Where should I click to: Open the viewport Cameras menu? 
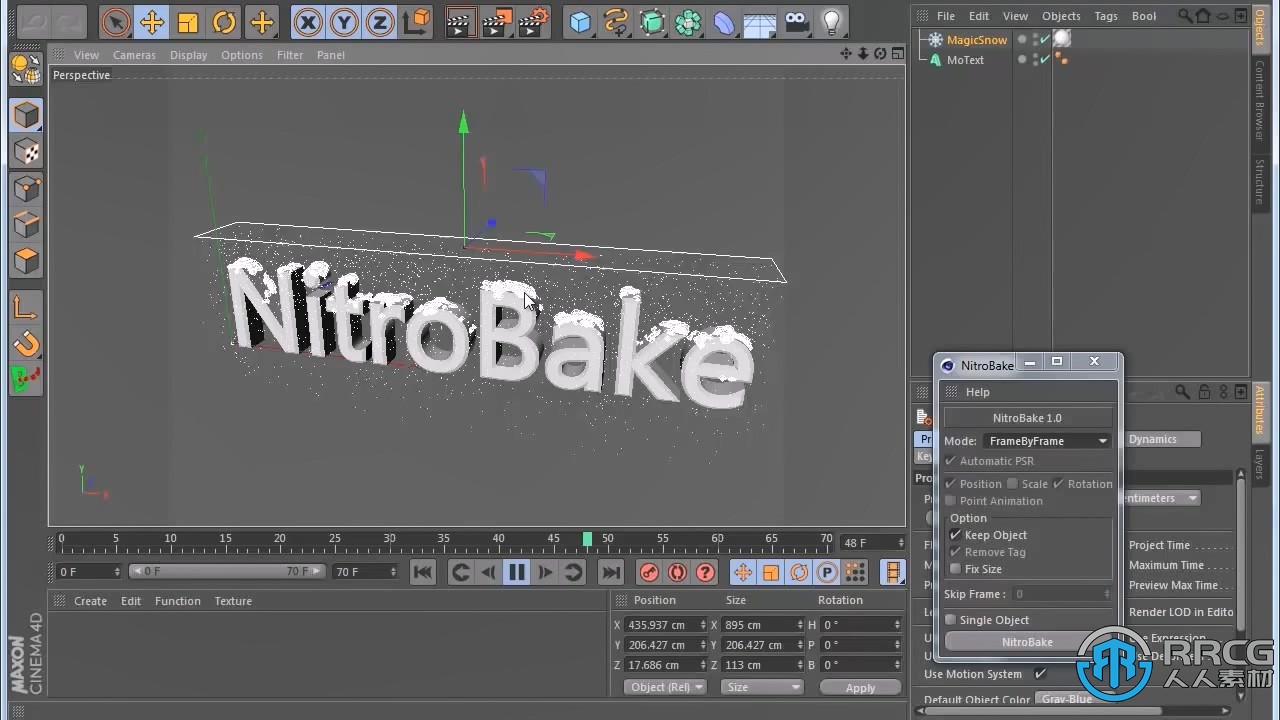(x=134, y=55)
